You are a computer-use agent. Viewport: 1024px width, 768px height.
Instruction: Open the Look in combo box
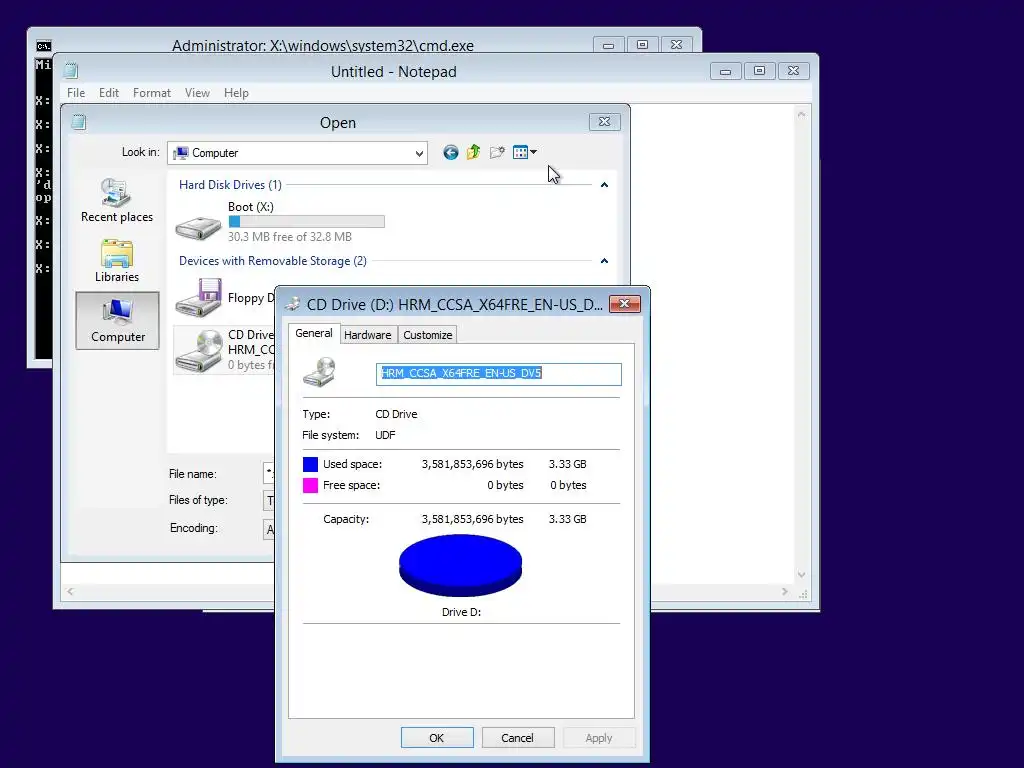coord(298,153)
